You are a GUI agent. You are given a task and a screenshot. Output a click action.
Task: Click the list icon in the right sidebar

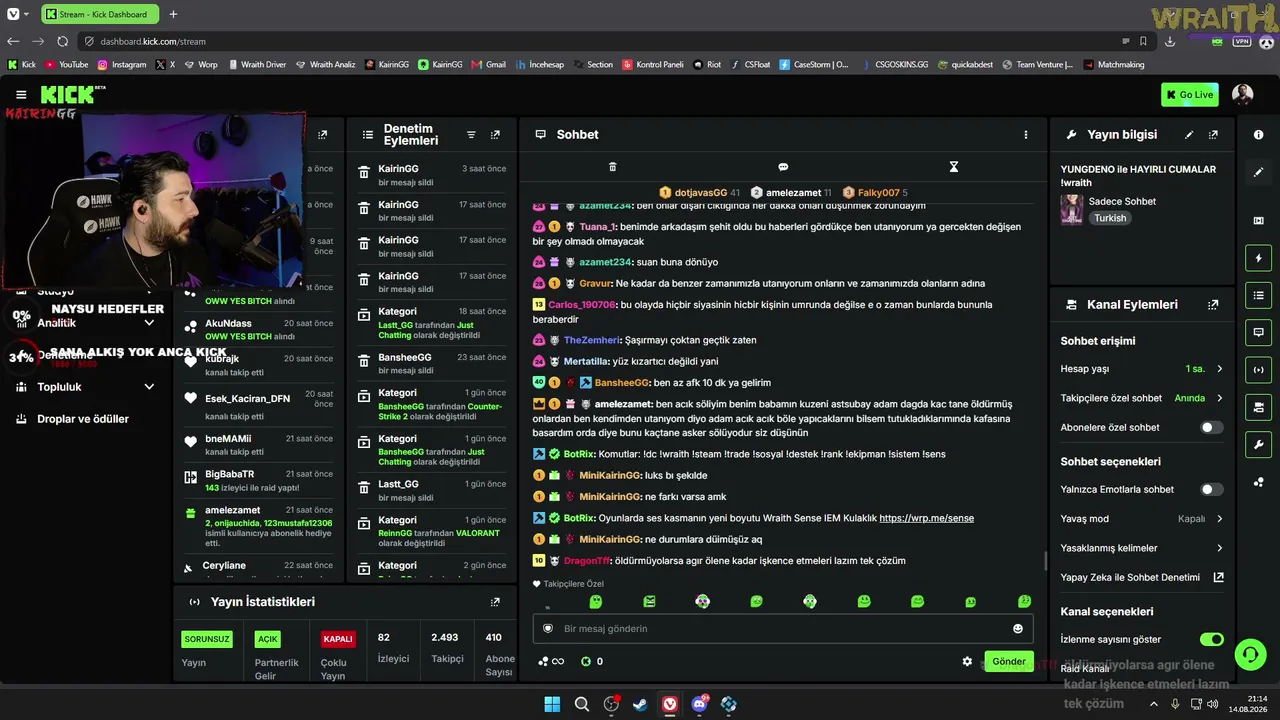1258,295
